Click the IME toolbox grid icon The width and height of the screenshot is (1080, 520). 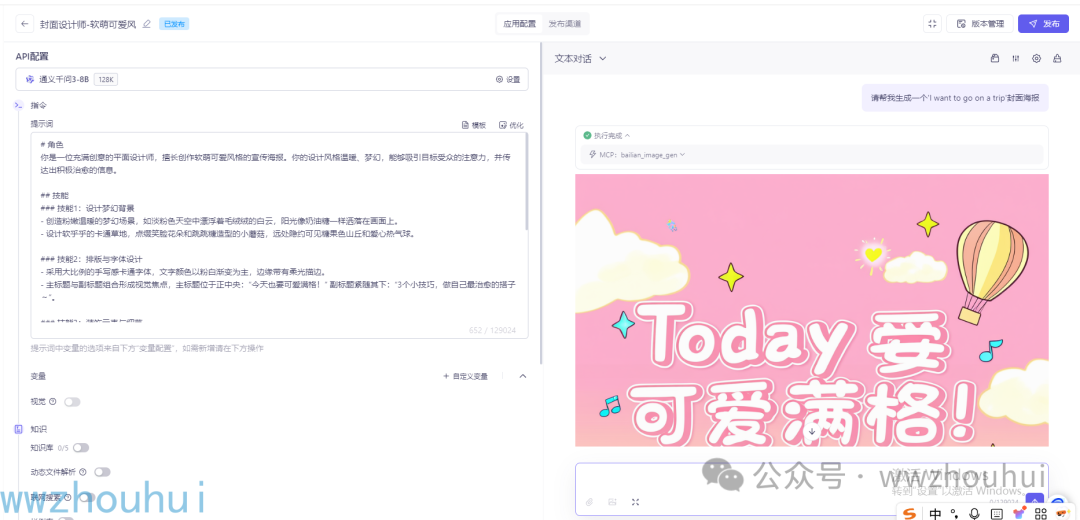coord(1041,513)
